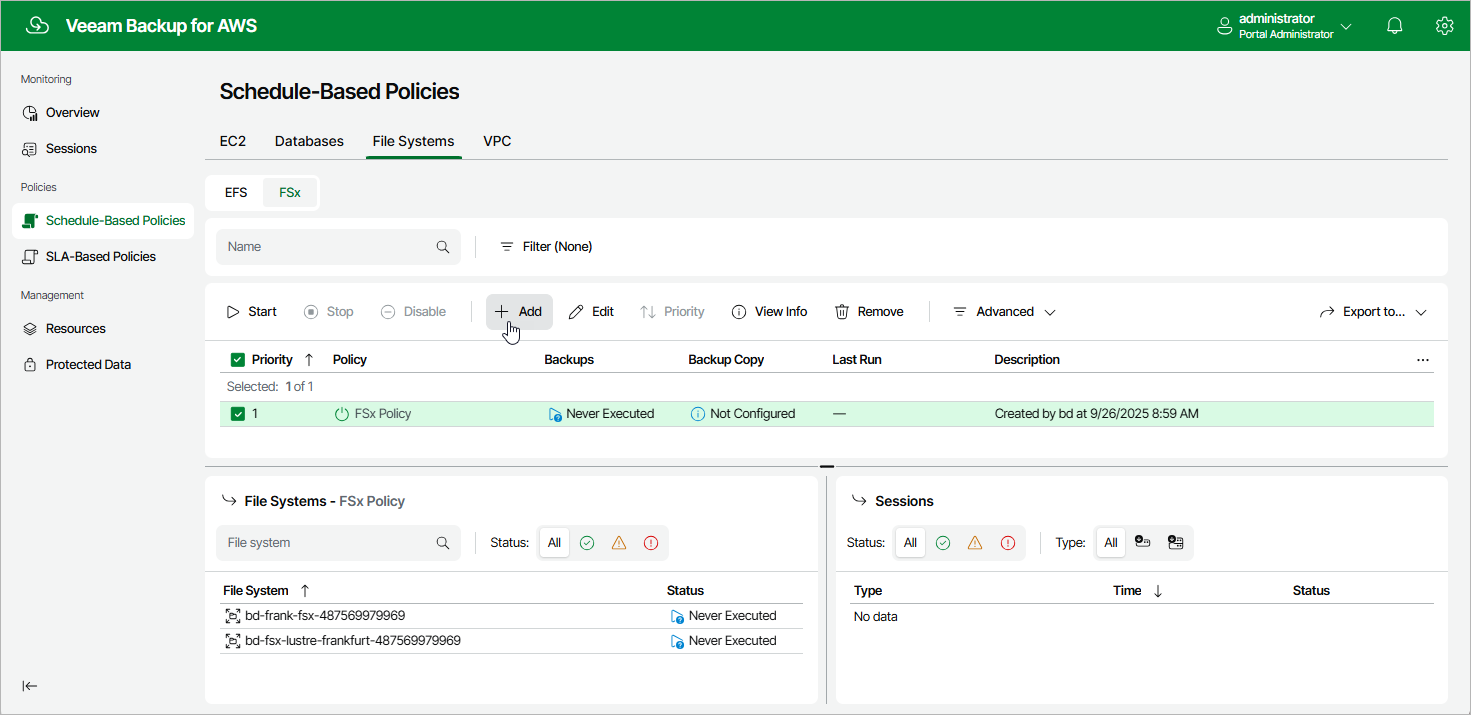The image size is (1471, 715).
Task: Filter Sessions by error status
Action: (1008, 543)
